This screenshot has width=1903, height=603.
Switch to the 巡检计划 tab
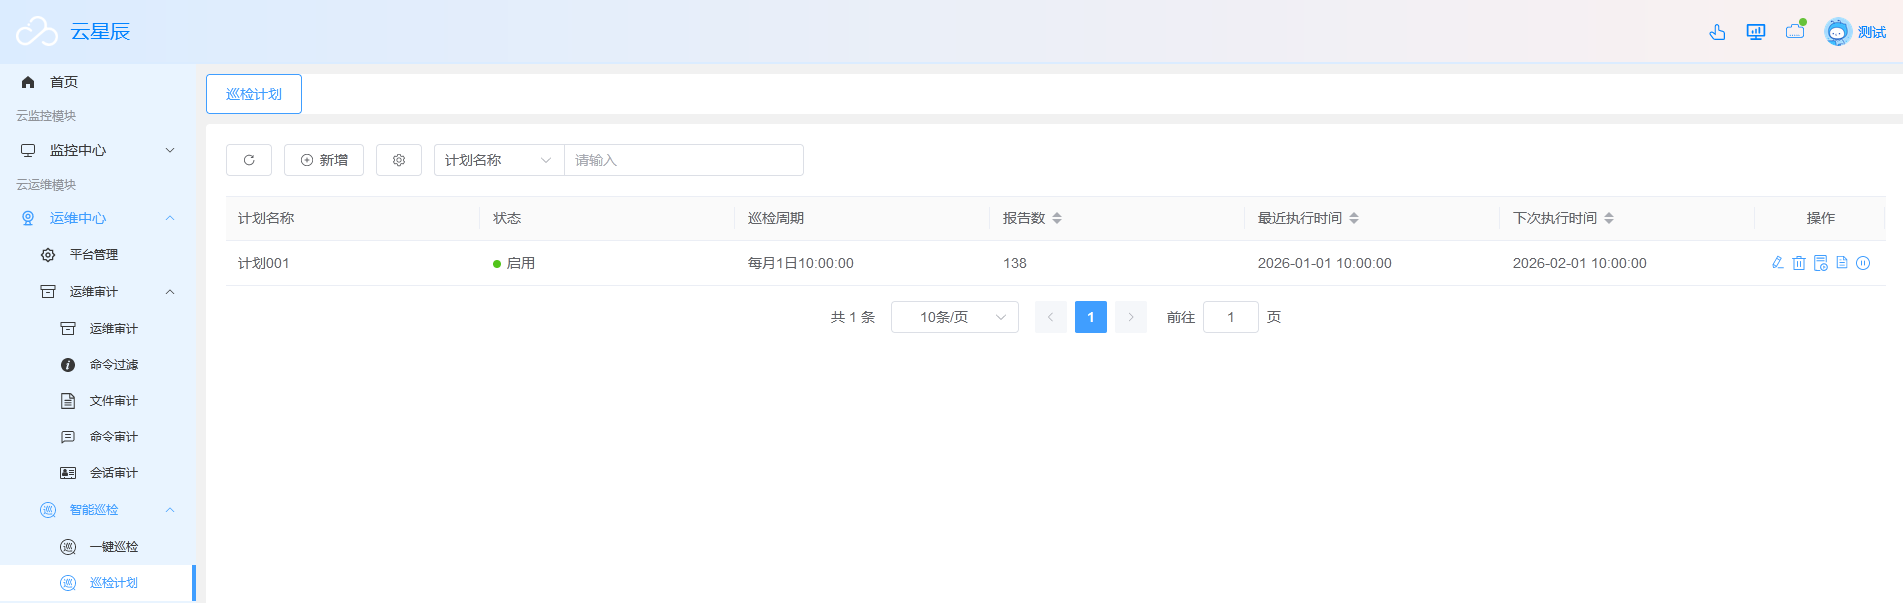(x=254, y=94)
